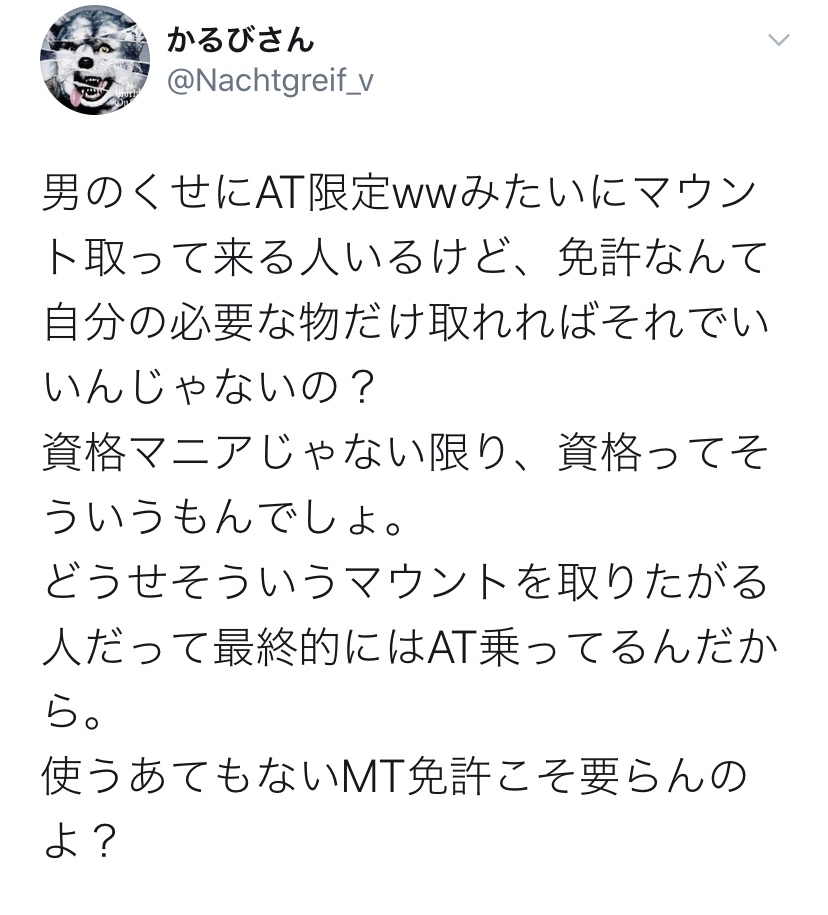Viewport: 828px width, 915px height.
Task: Expand the tweet options chevron
Action: (778, 40)
